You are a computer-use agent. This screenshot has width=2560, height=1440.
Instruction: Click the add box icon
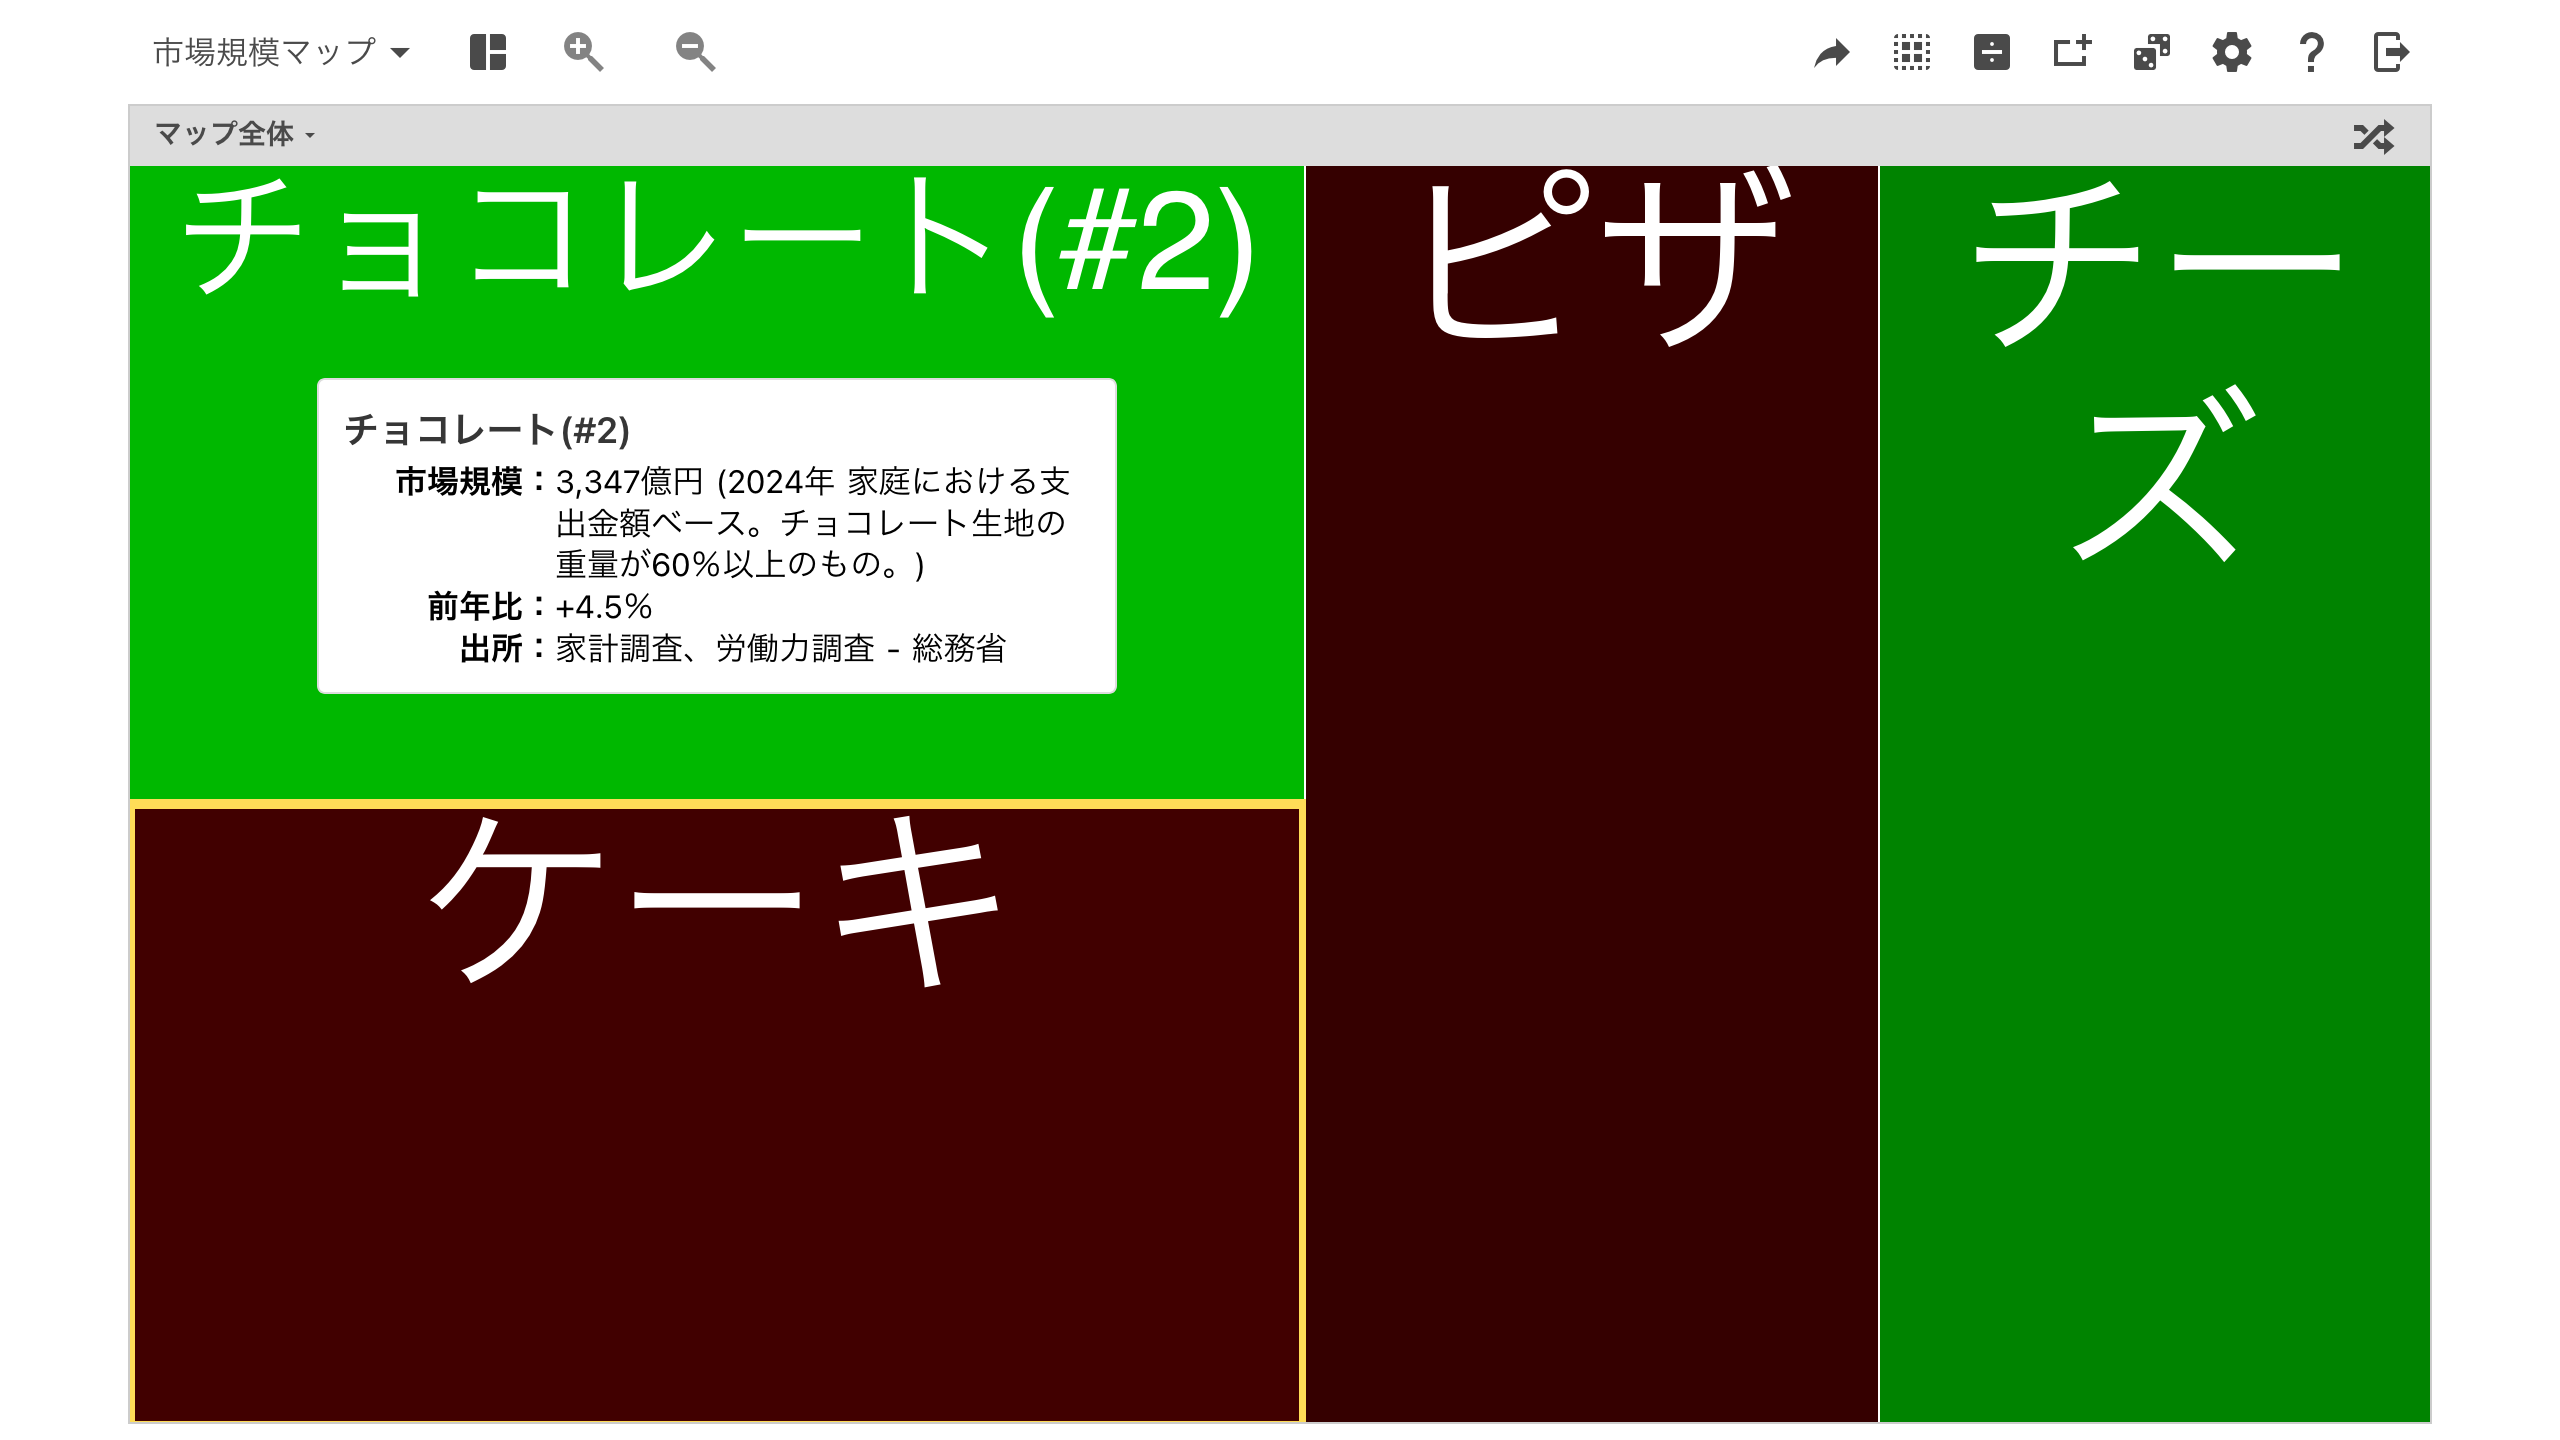point(2072,52)
